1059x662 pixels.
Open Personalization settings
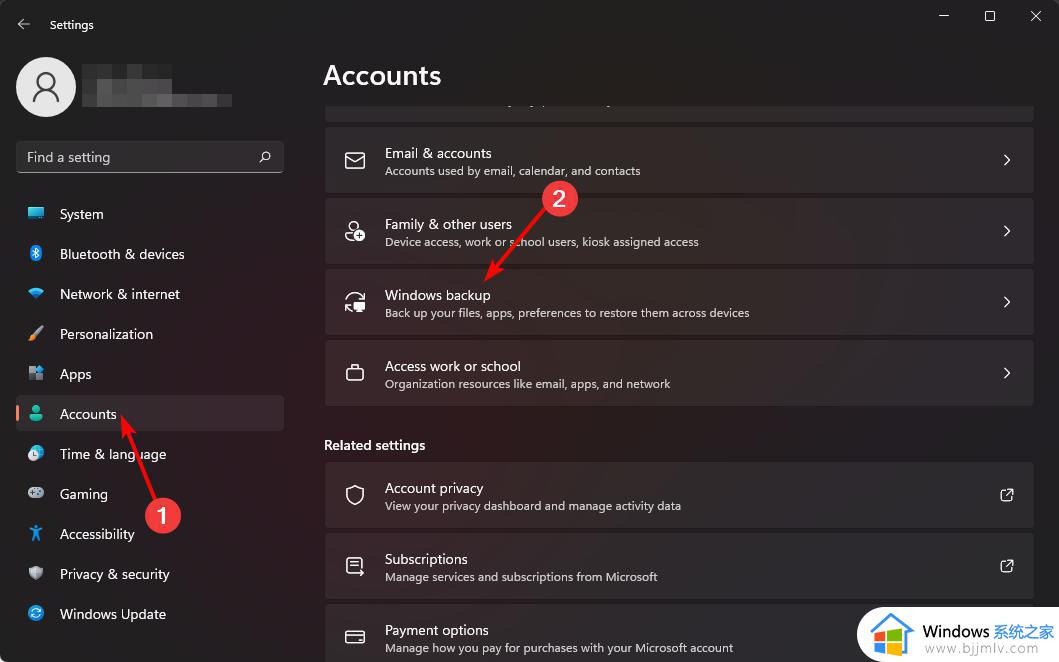pyautogui.click(x=150, y=333)
